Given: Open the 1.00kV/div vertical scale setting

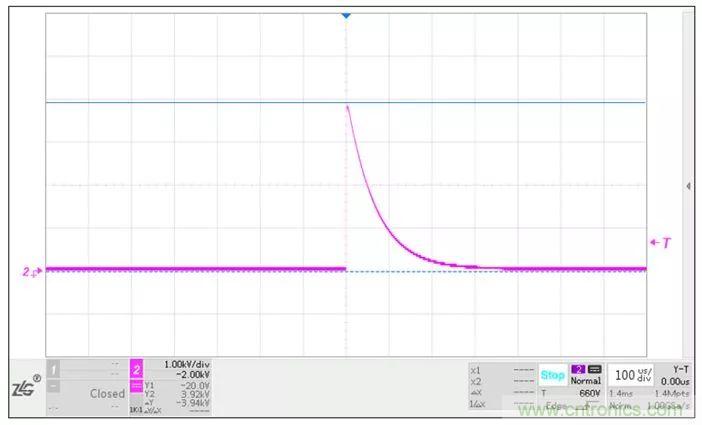Looking at the screenshot, I should pyautogui.click(x=184, y=364).
